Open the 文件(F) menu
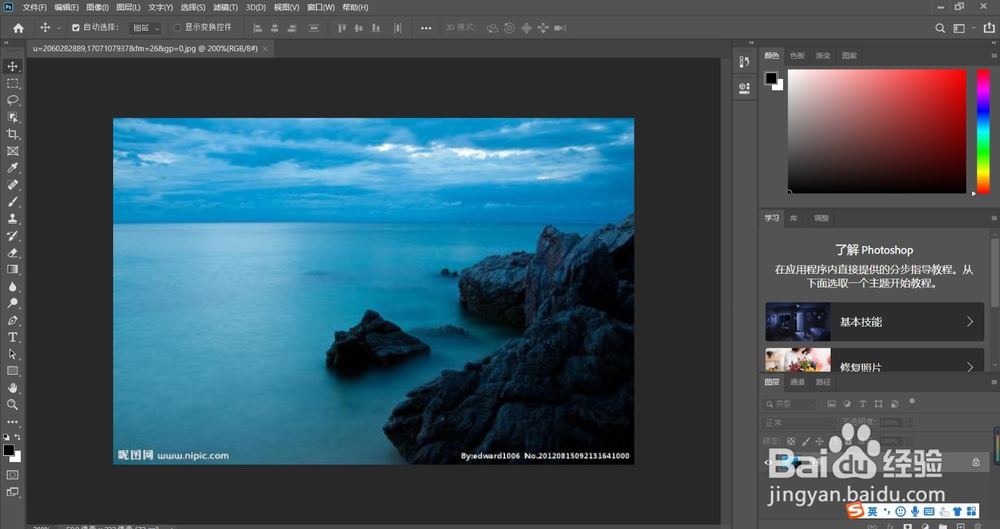Screen dimensions: 1000x529 pos(34,8)
